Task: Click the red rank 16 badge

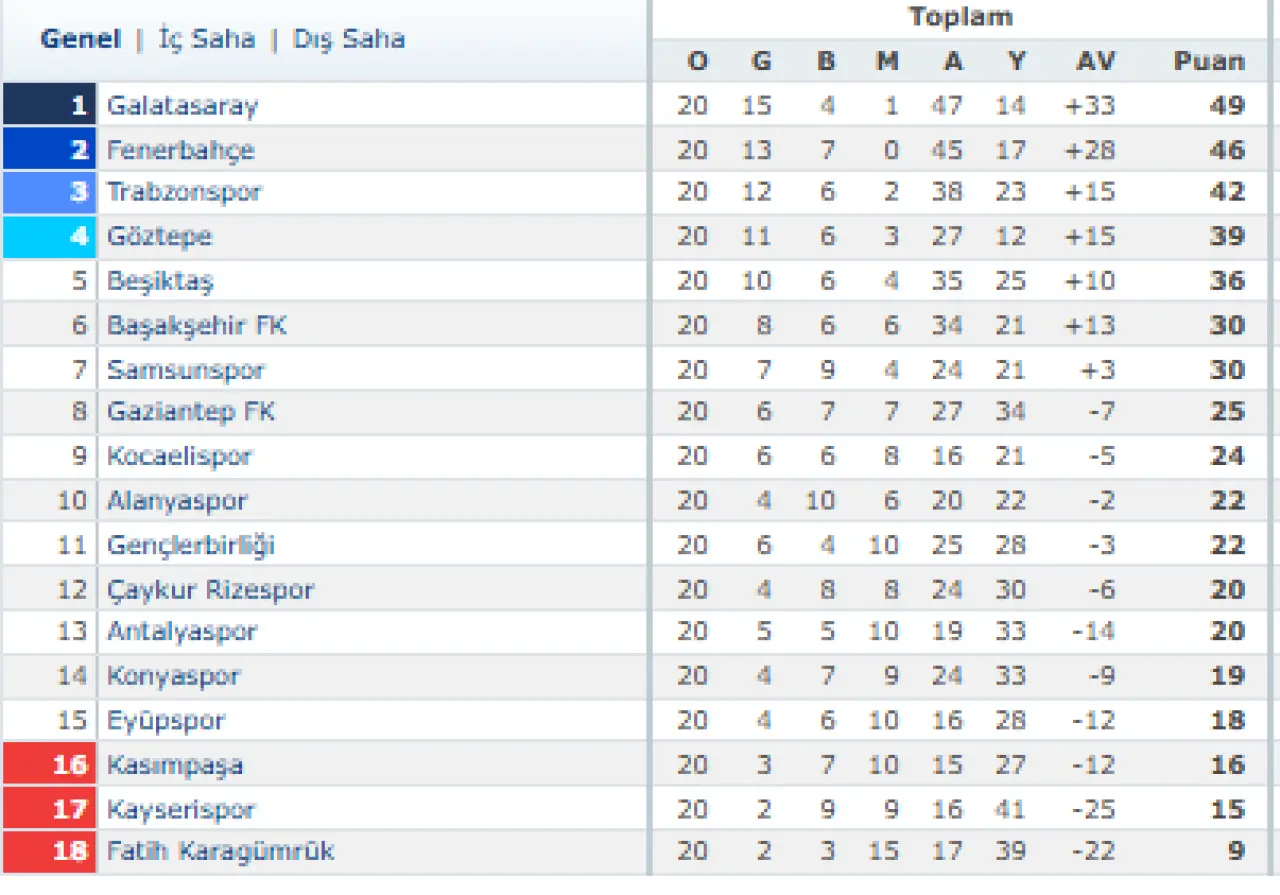Action: pos(50,765)
